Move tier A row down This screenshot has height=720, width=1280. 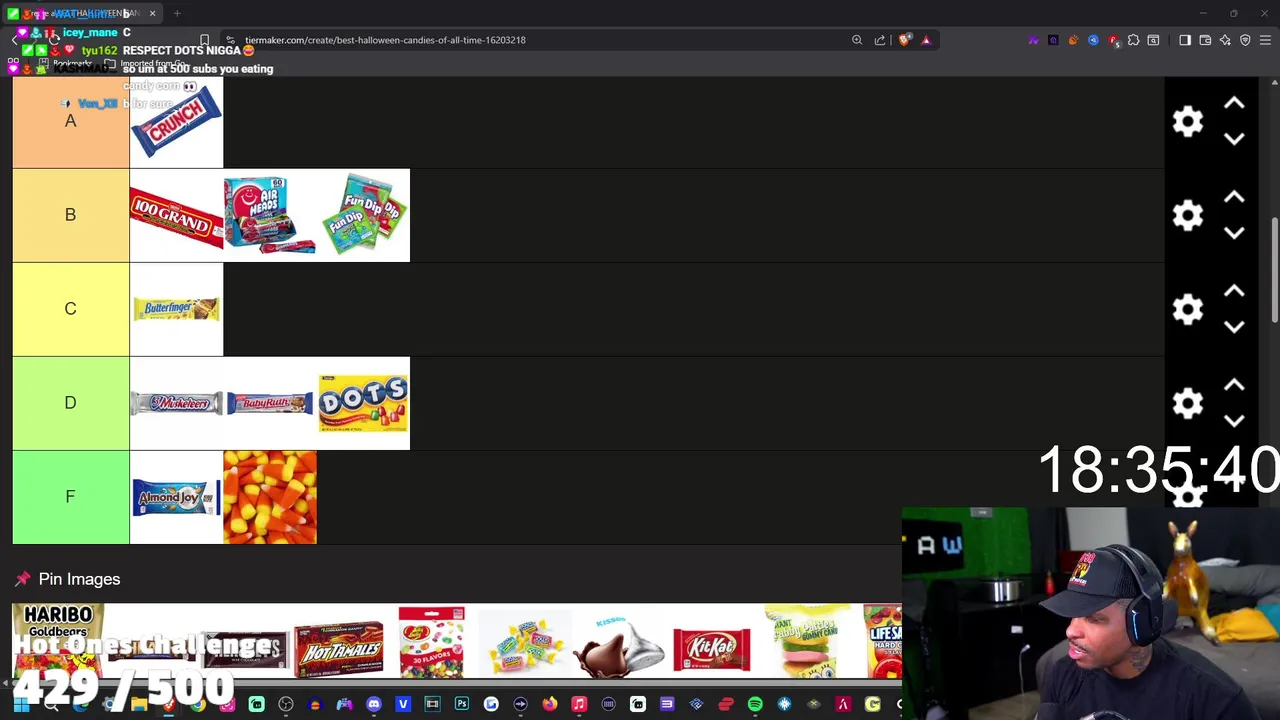[1234, 139]
